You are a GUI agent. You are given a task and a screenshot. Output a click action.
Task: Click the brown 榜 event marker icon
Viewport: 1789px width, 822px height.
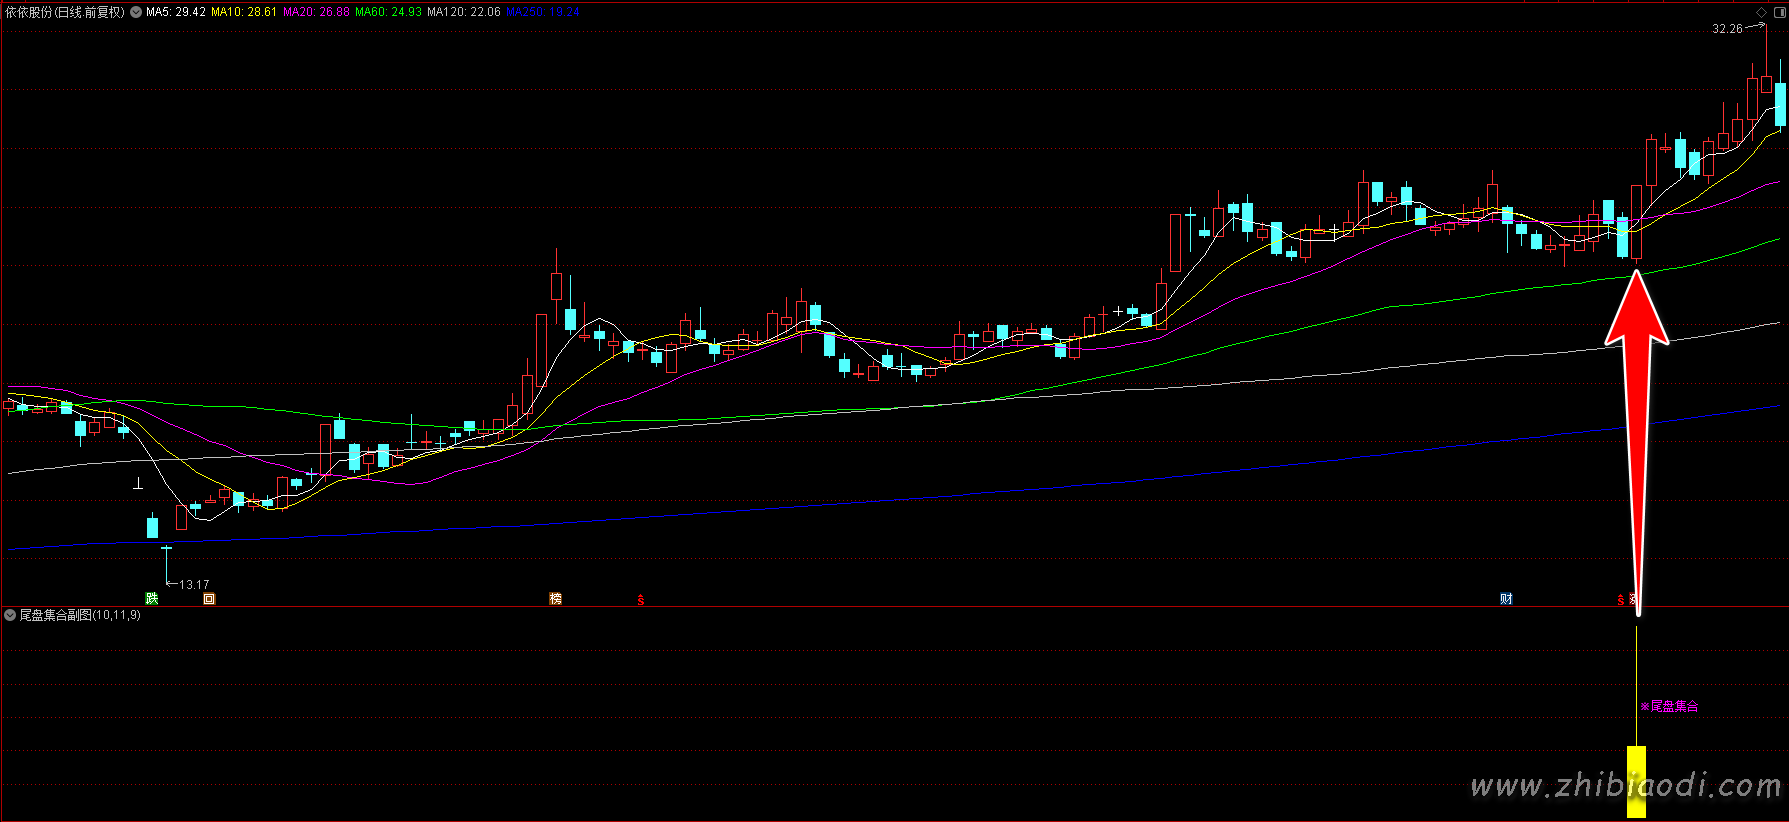coord(555,599)
